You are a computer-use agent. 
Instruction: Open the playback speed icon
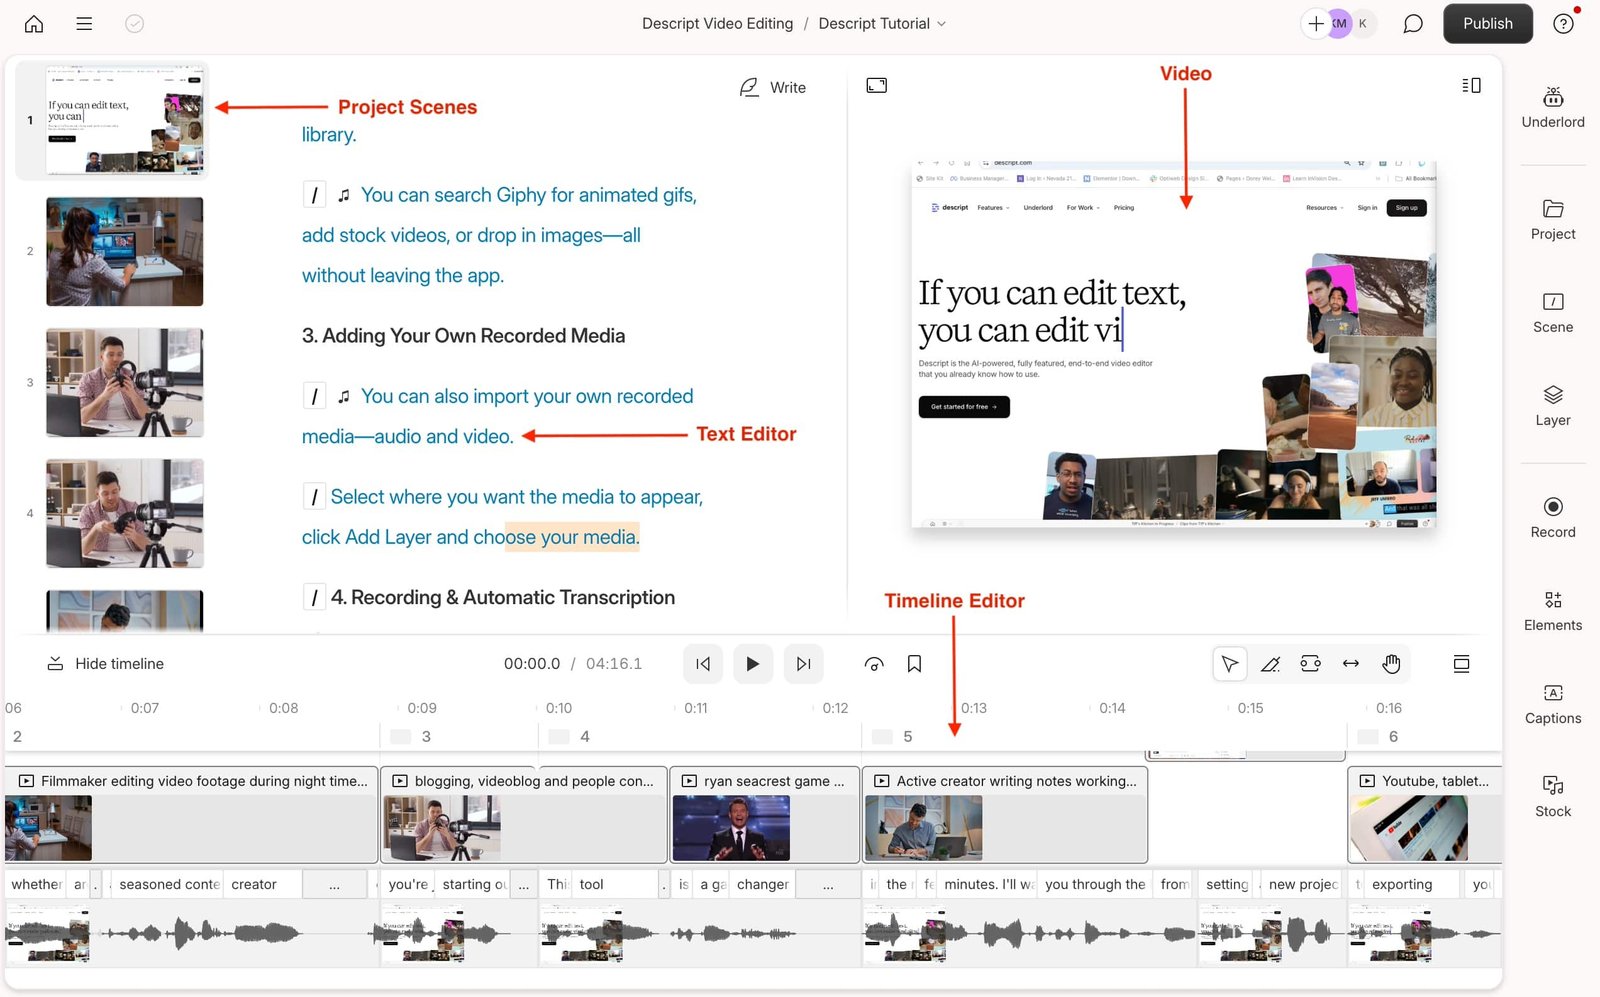pyautogui.click(x=874, y=664)
